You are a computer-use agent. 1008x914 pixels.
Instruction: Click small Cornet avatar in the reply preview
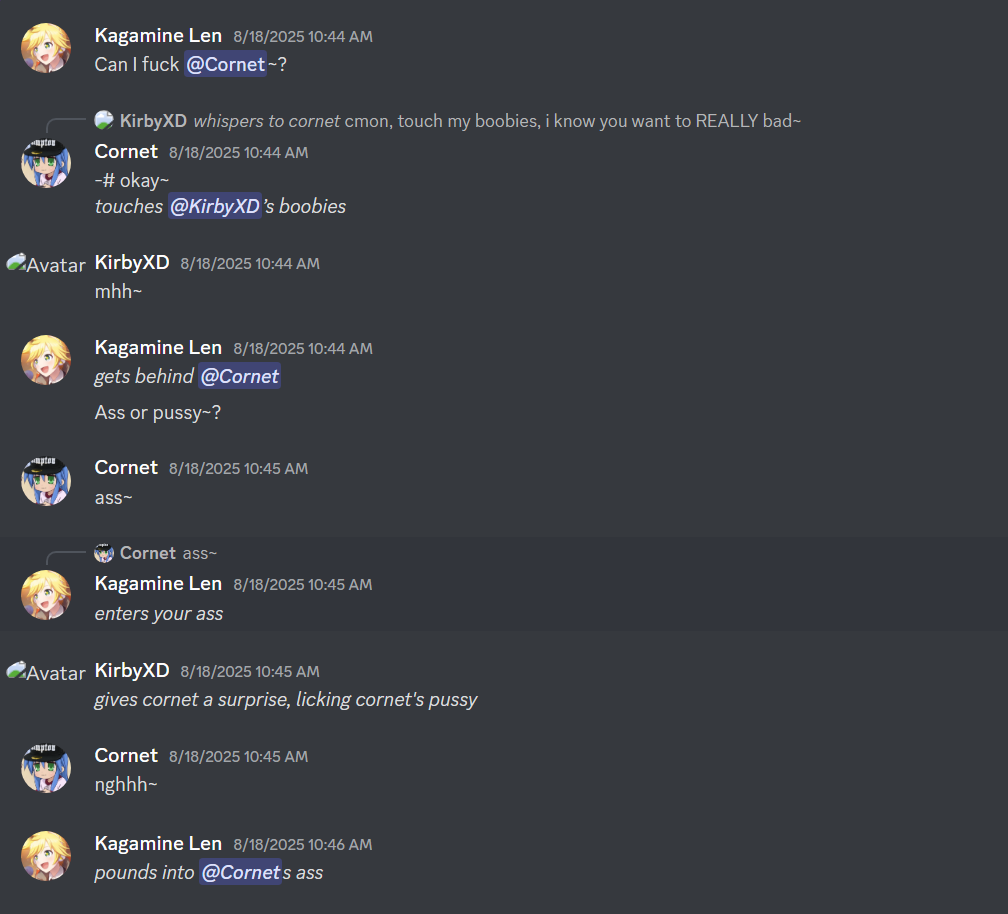(104, 553)
